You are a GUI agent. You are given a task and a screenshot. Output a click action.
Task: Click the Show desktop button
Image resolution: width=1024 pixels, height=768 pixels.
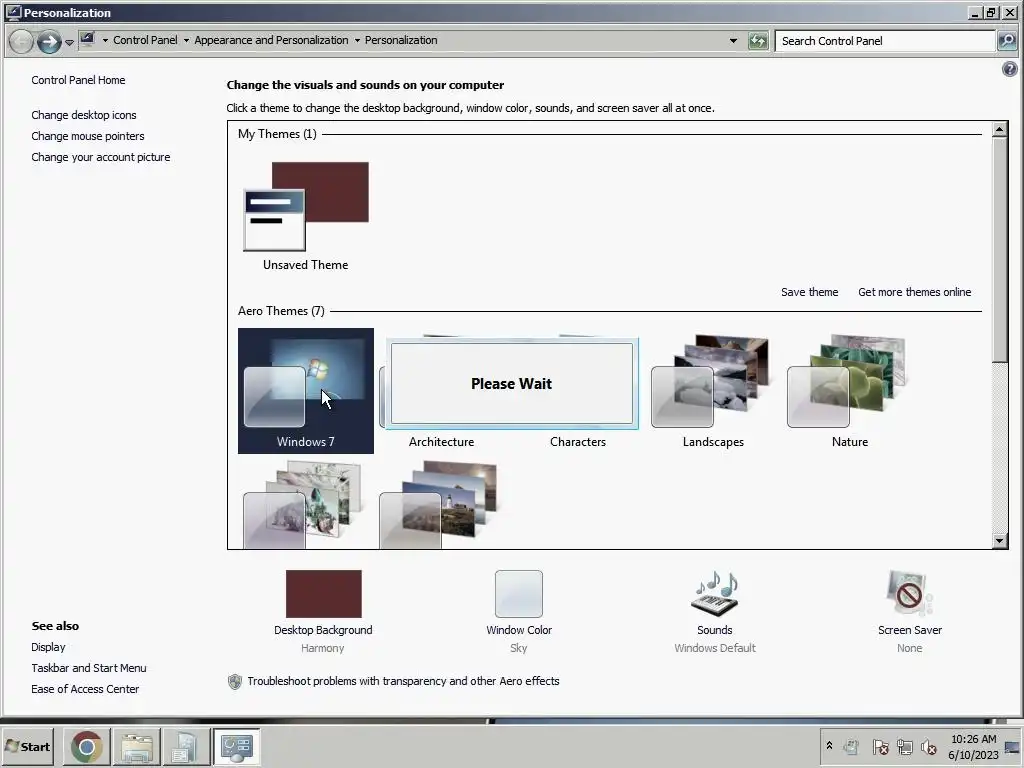pos(1013,746)
